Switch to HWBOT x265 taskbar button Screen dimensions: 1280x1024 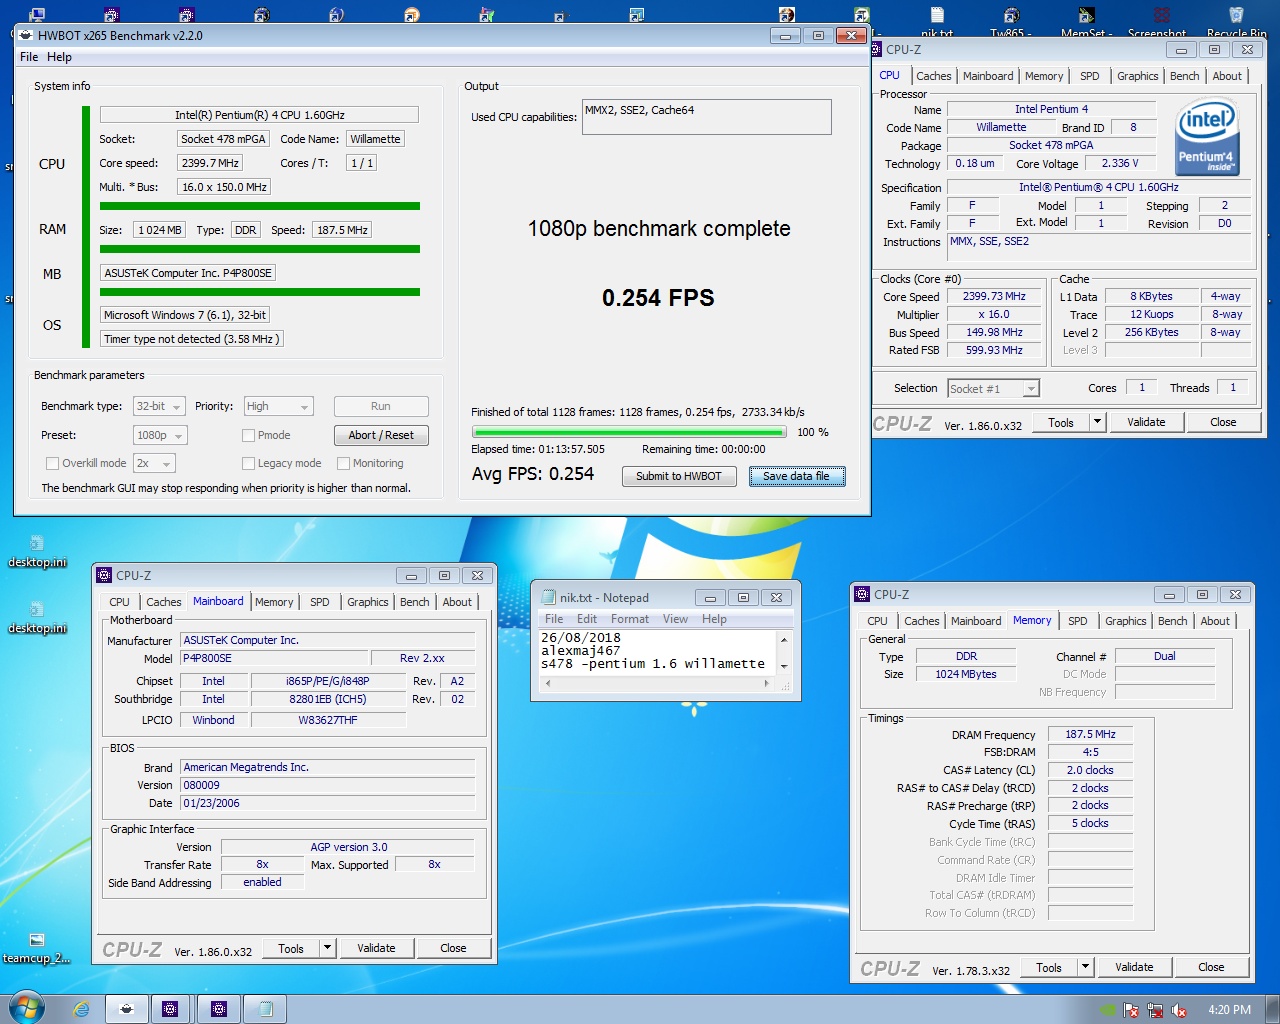(x=127, y=1009)
